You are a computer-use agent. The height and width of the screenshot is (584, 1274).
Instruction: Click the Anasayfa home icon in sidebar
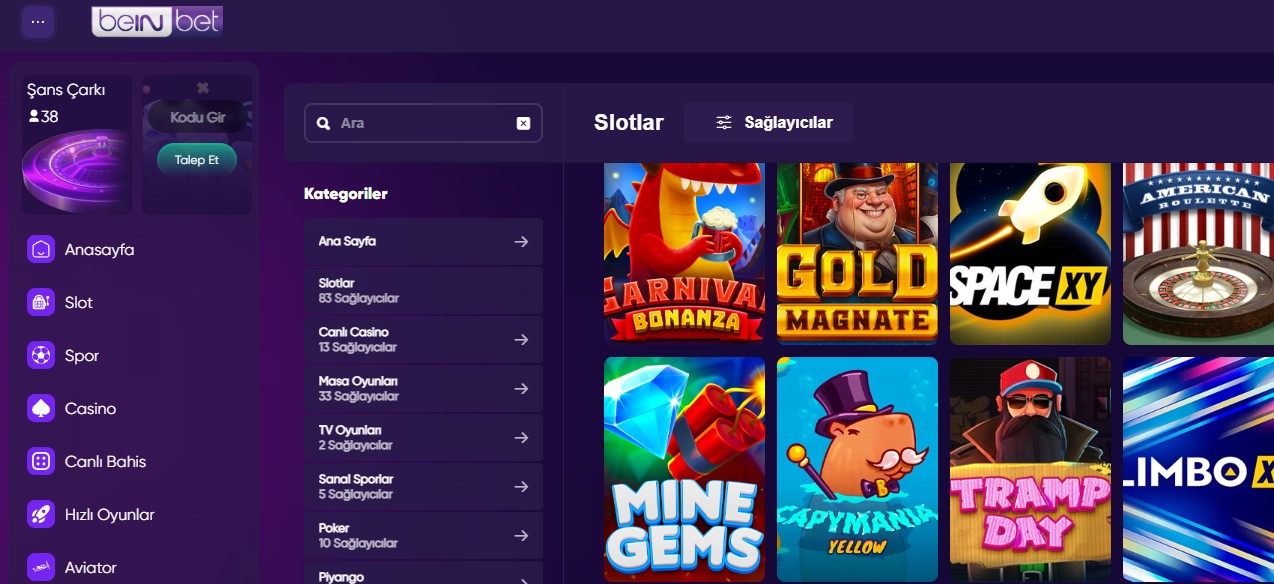41,249
